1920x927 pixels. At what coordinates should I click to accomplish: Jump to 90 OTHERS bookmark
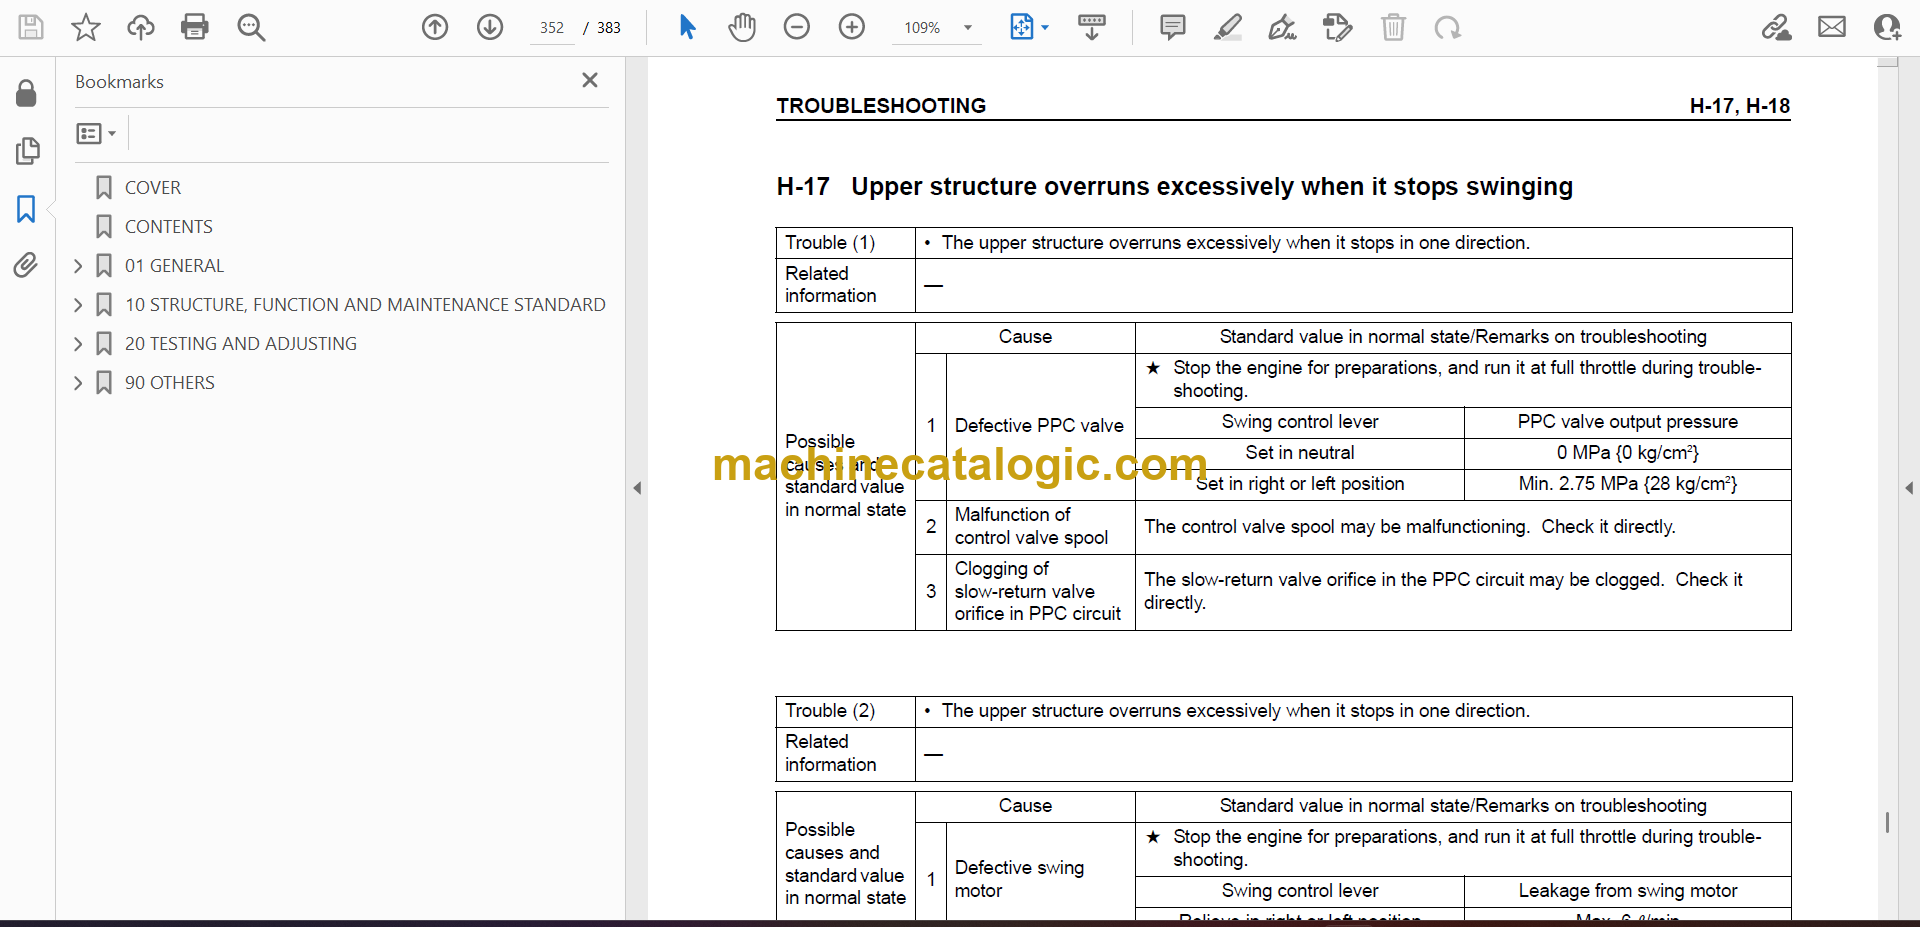169,382
